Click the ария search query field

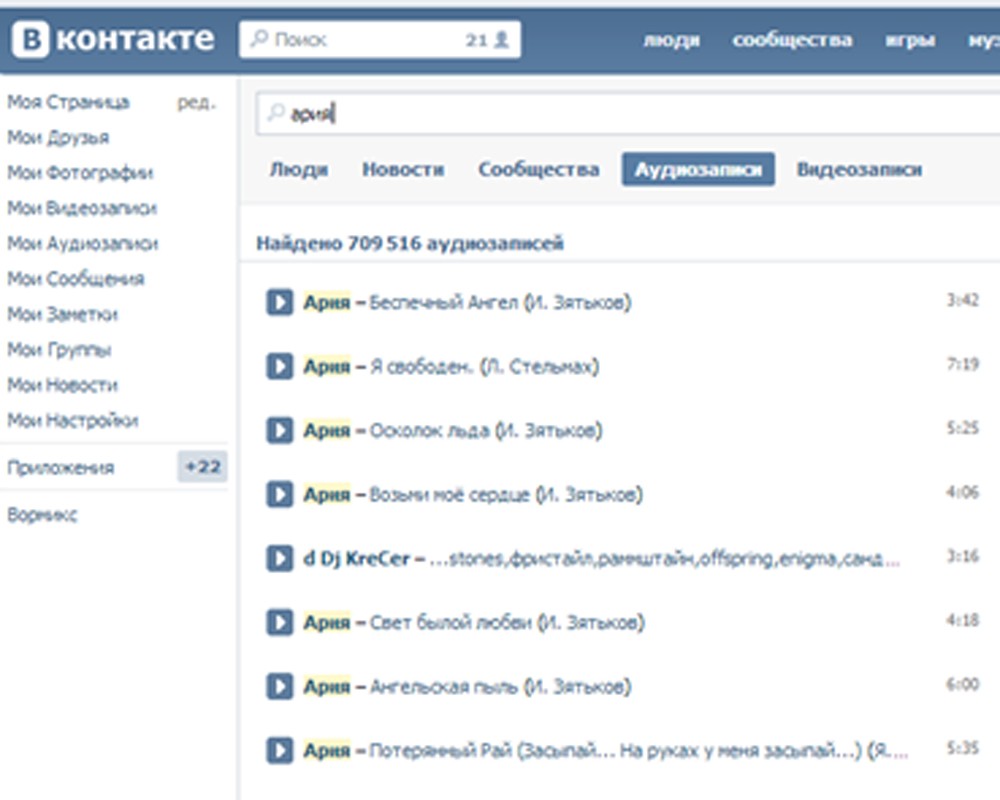click(628, 114)
